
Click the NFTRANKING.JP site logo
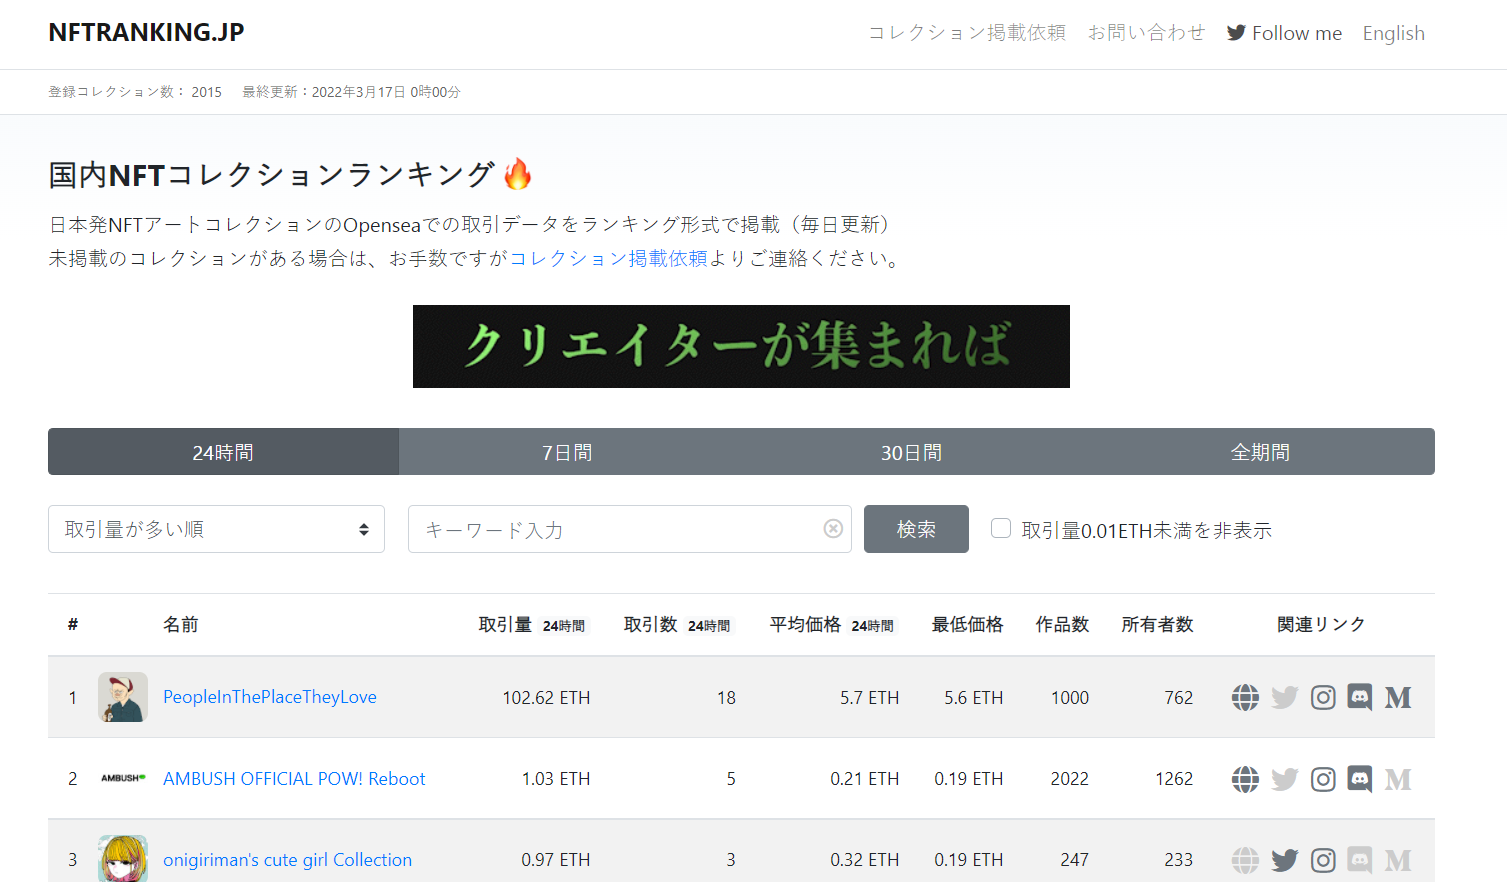tap(146, 32)
